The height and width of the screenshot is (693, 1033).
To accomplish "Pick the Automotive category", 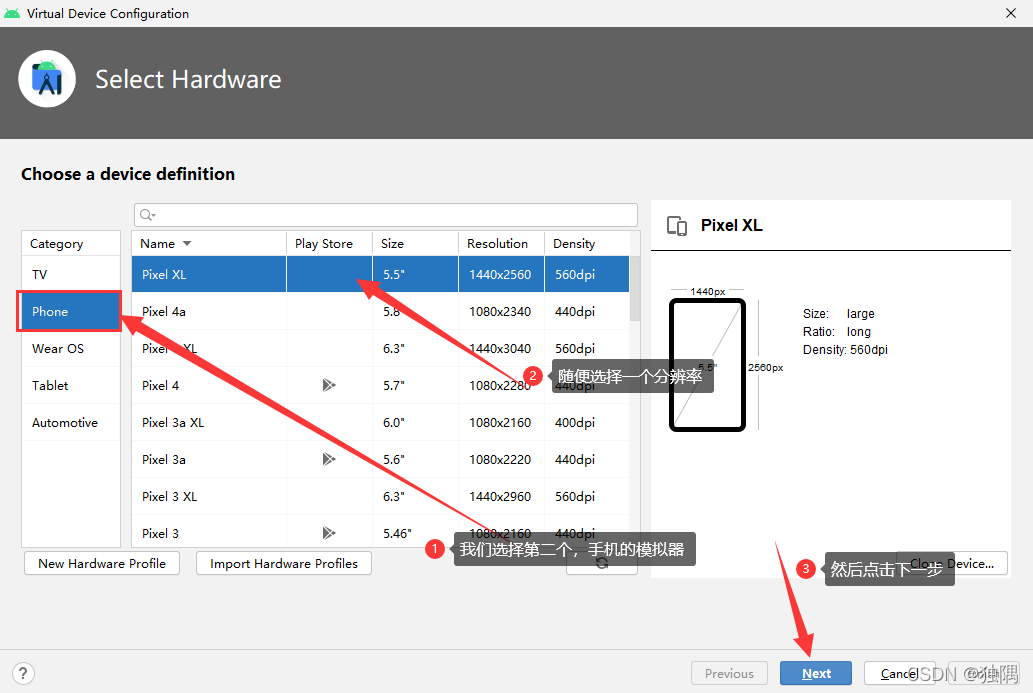I will [x=71, y=422].
